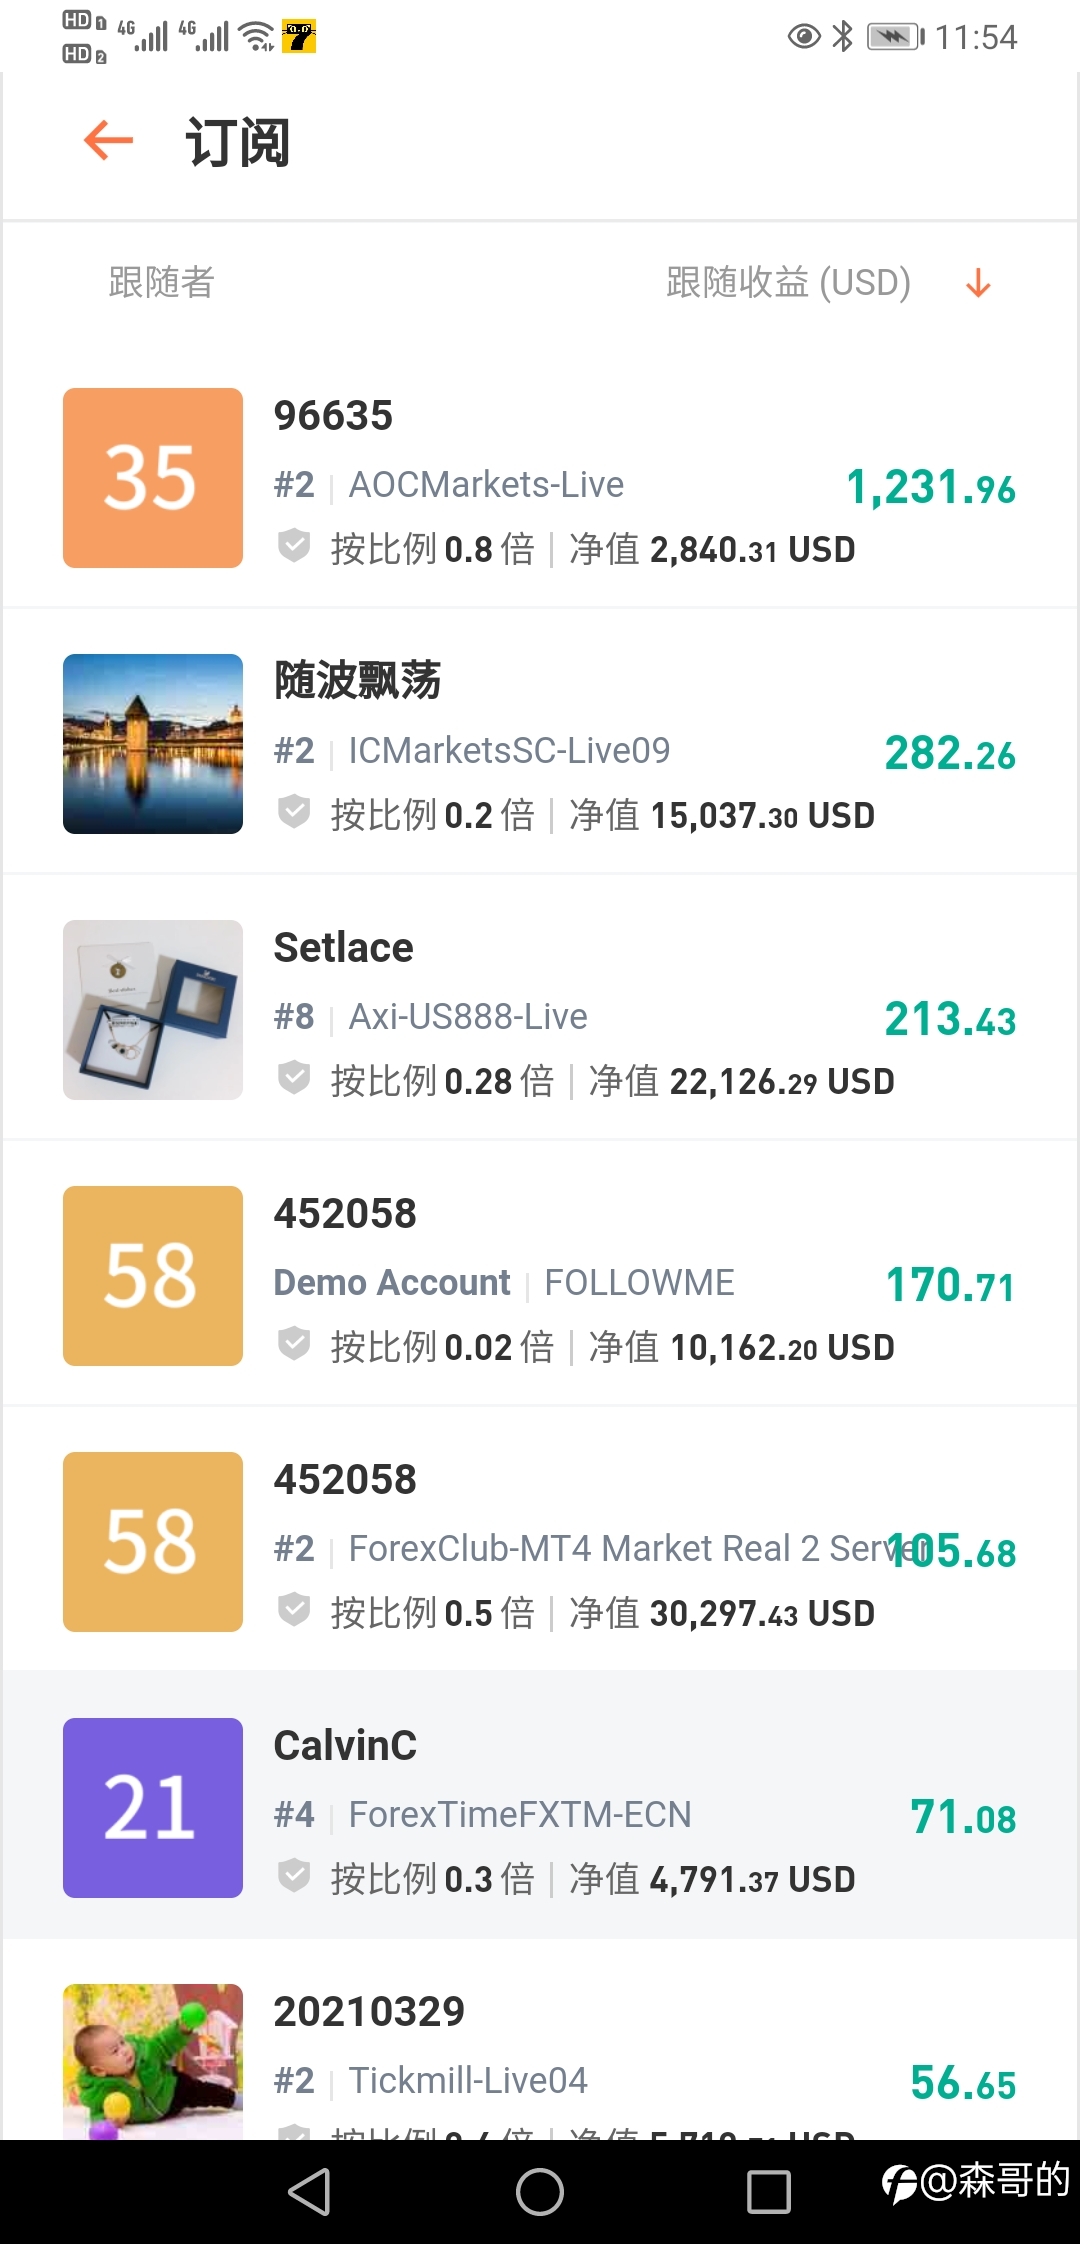Open the AOCMarkets-Live account entry
The height and width of the screenshot is (2244, 1080).
click(x=486, y=485)
